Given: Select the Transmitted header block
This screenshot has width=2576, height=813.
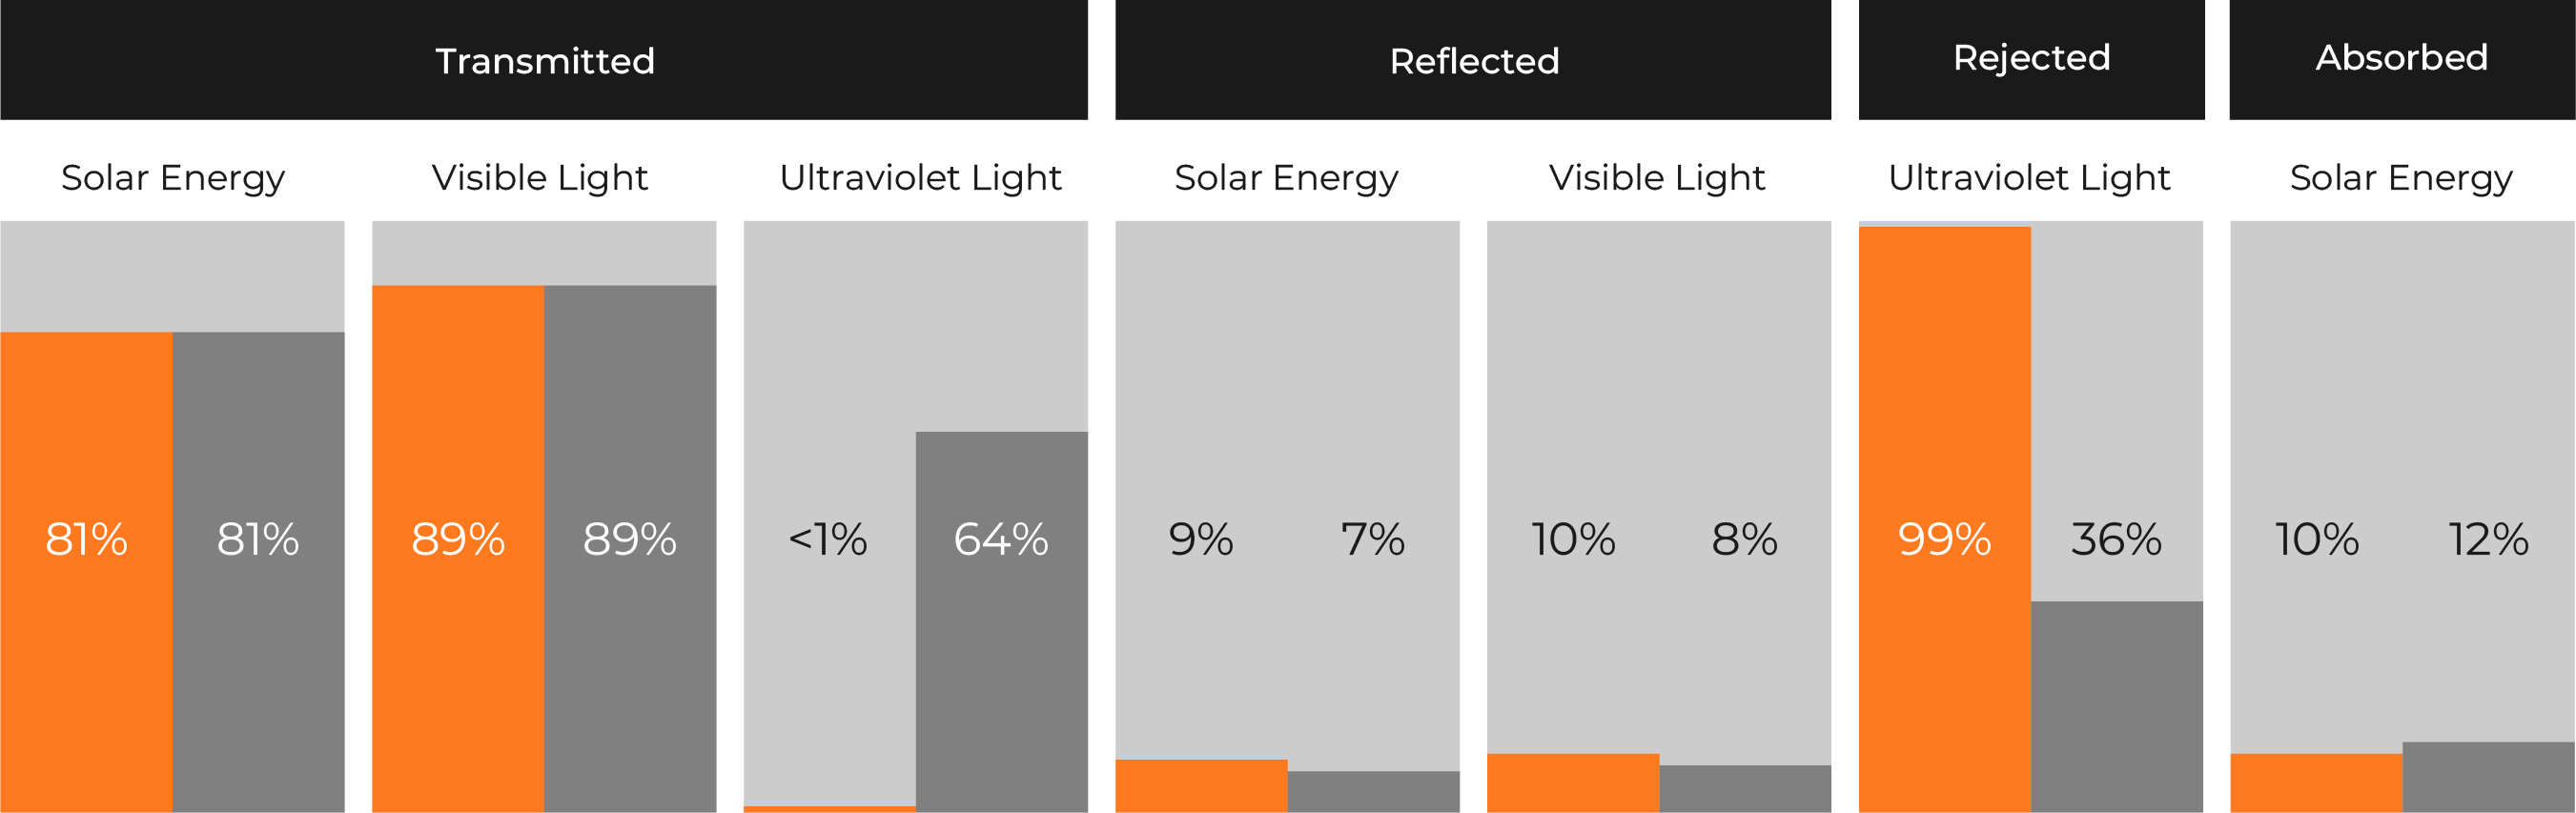Looking at the screenshot, I should pyautogui.click(x=544, y=60).
